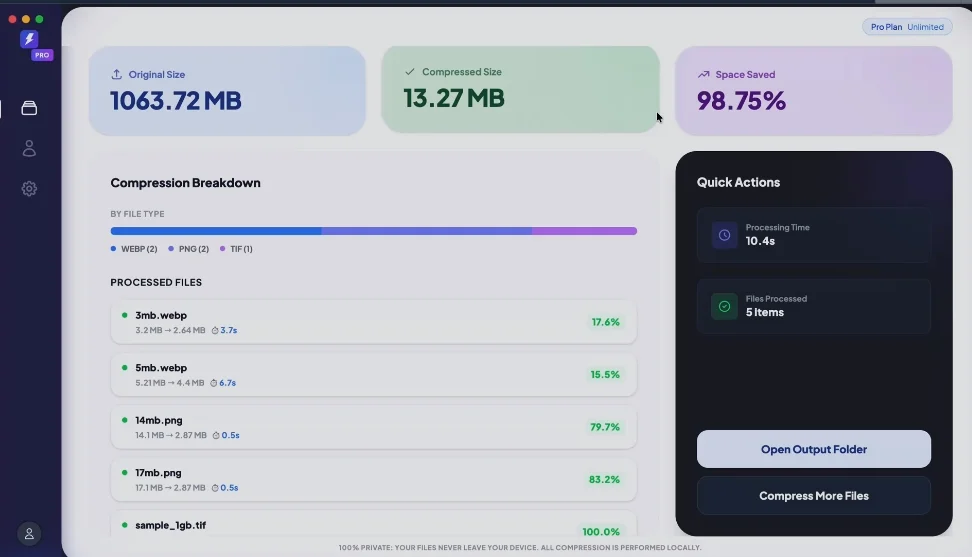Click the 5 Items files processed value

pyautogui.click(x=764, y=312)
